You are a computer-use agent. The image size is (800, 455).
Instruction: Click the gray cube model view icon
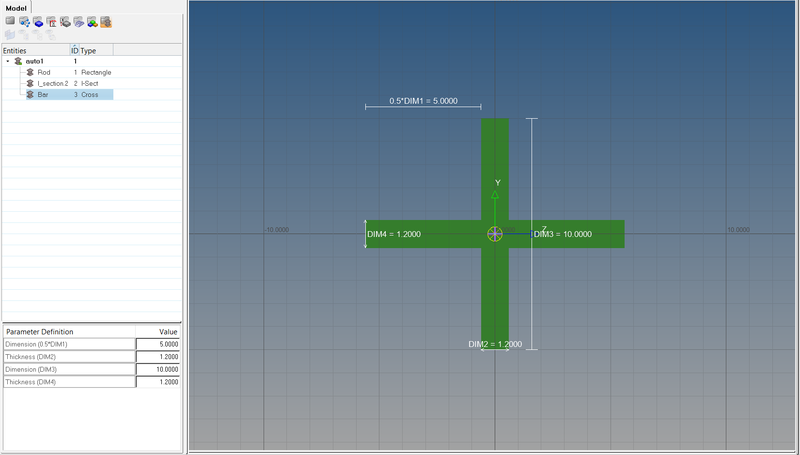10,21
